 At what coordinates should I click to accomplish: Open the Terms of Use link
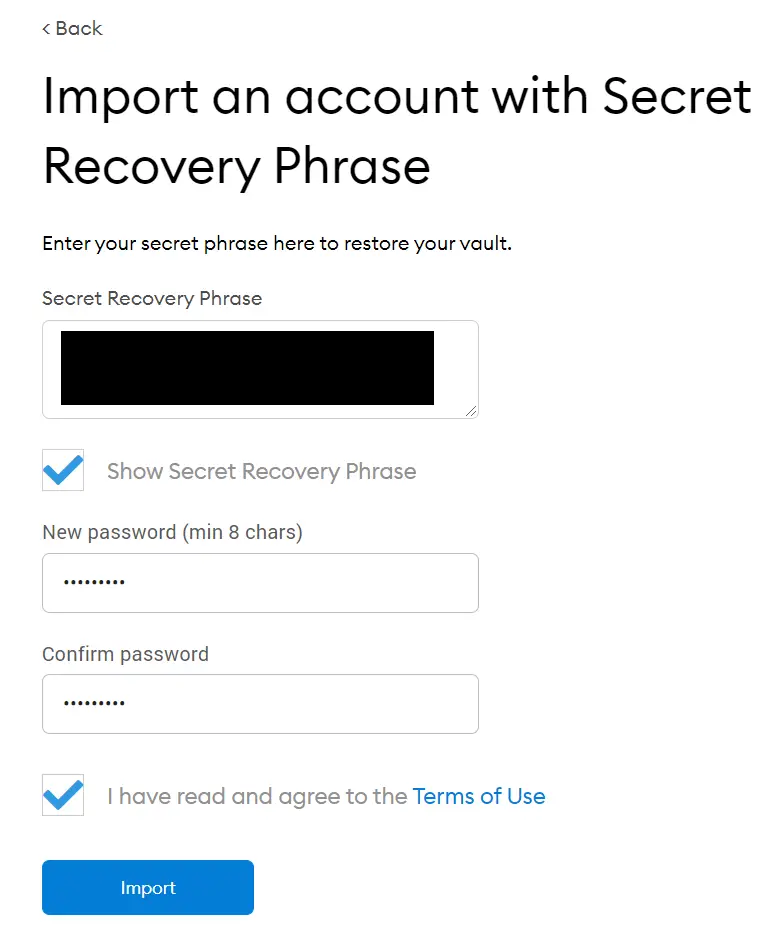(478, 796)
